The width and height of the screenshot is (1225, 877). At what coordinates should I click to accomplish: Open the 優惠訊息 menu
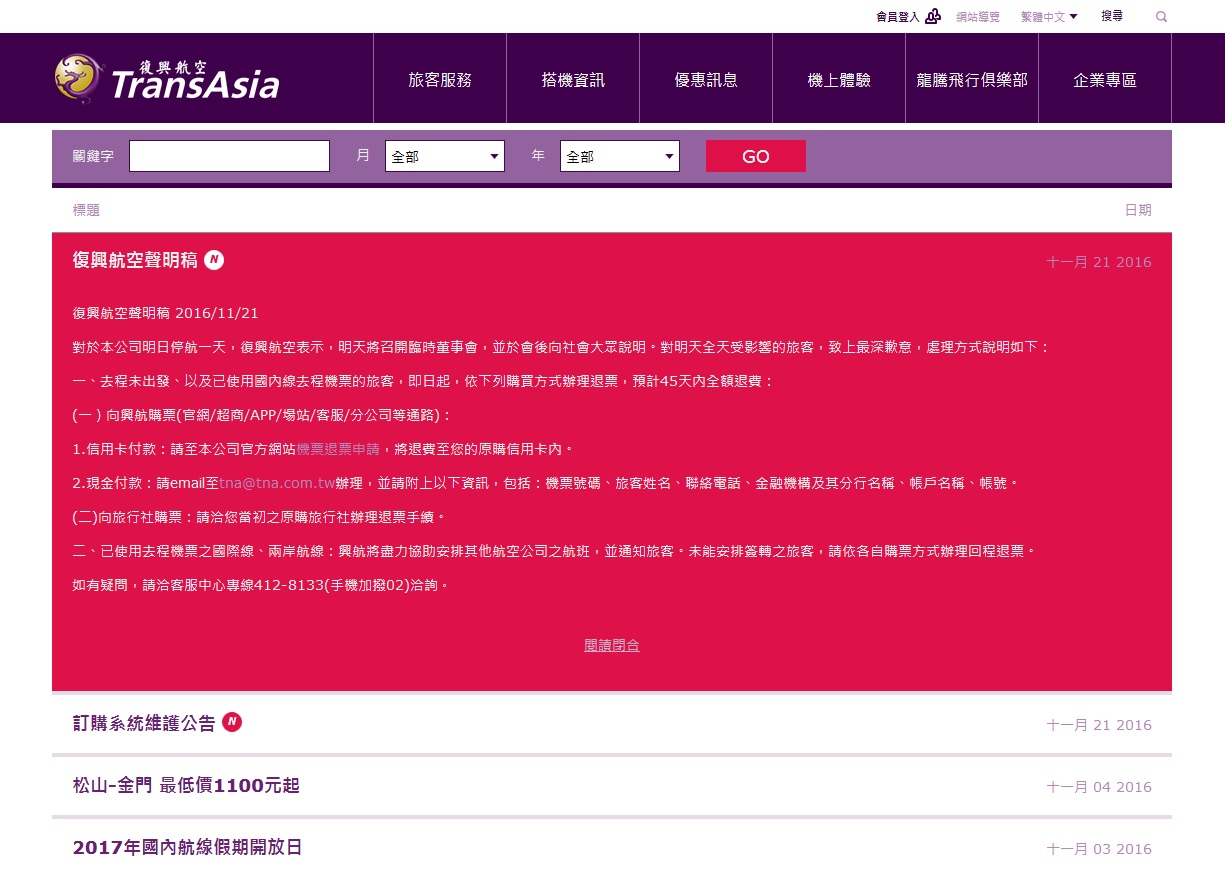tap(706, 80)
